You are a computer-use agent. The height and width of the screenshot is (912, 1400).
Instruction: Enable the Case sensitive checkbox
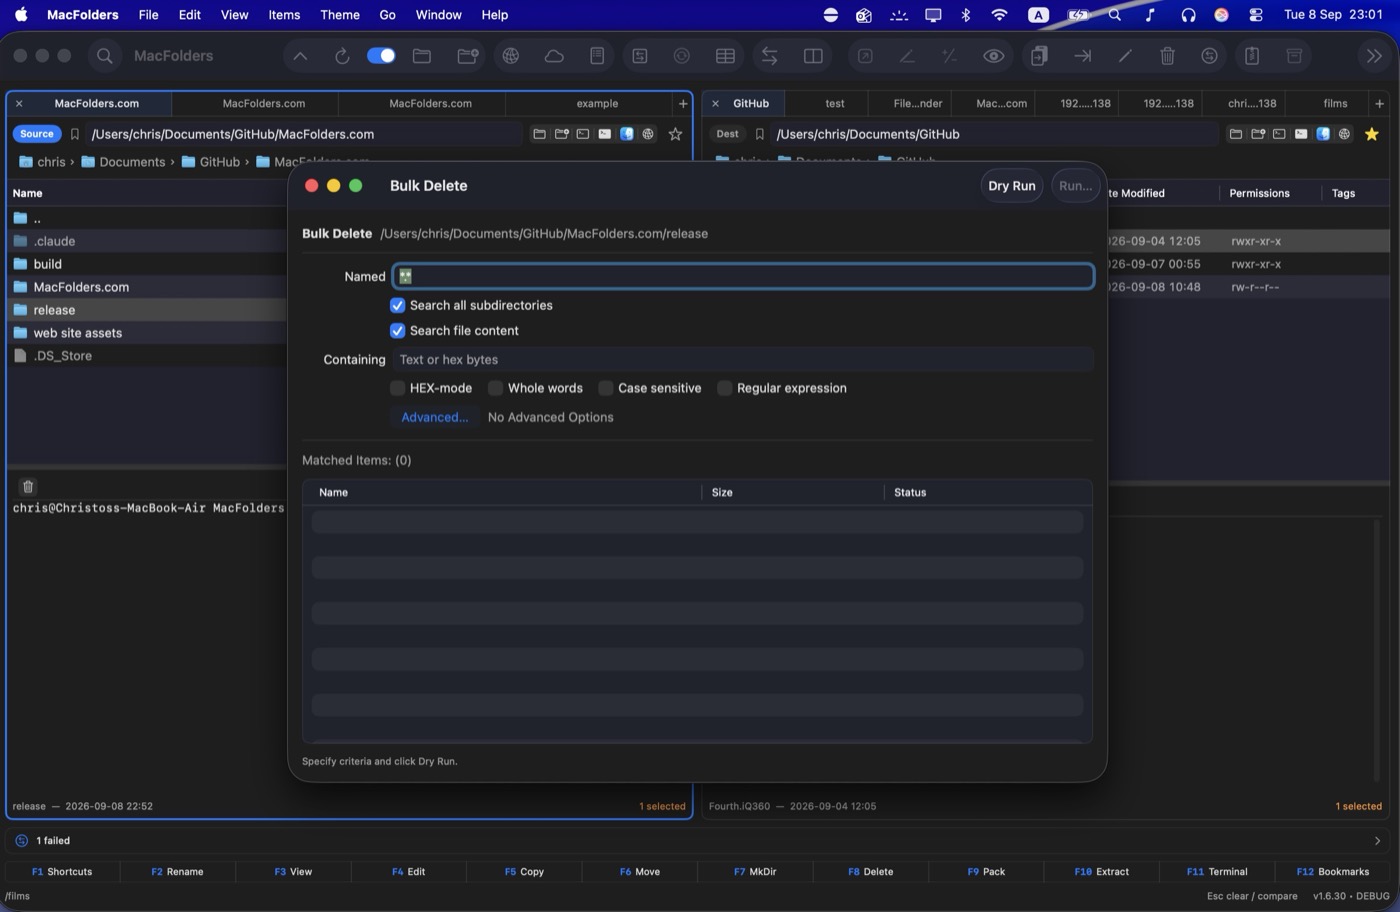(605, 388)
